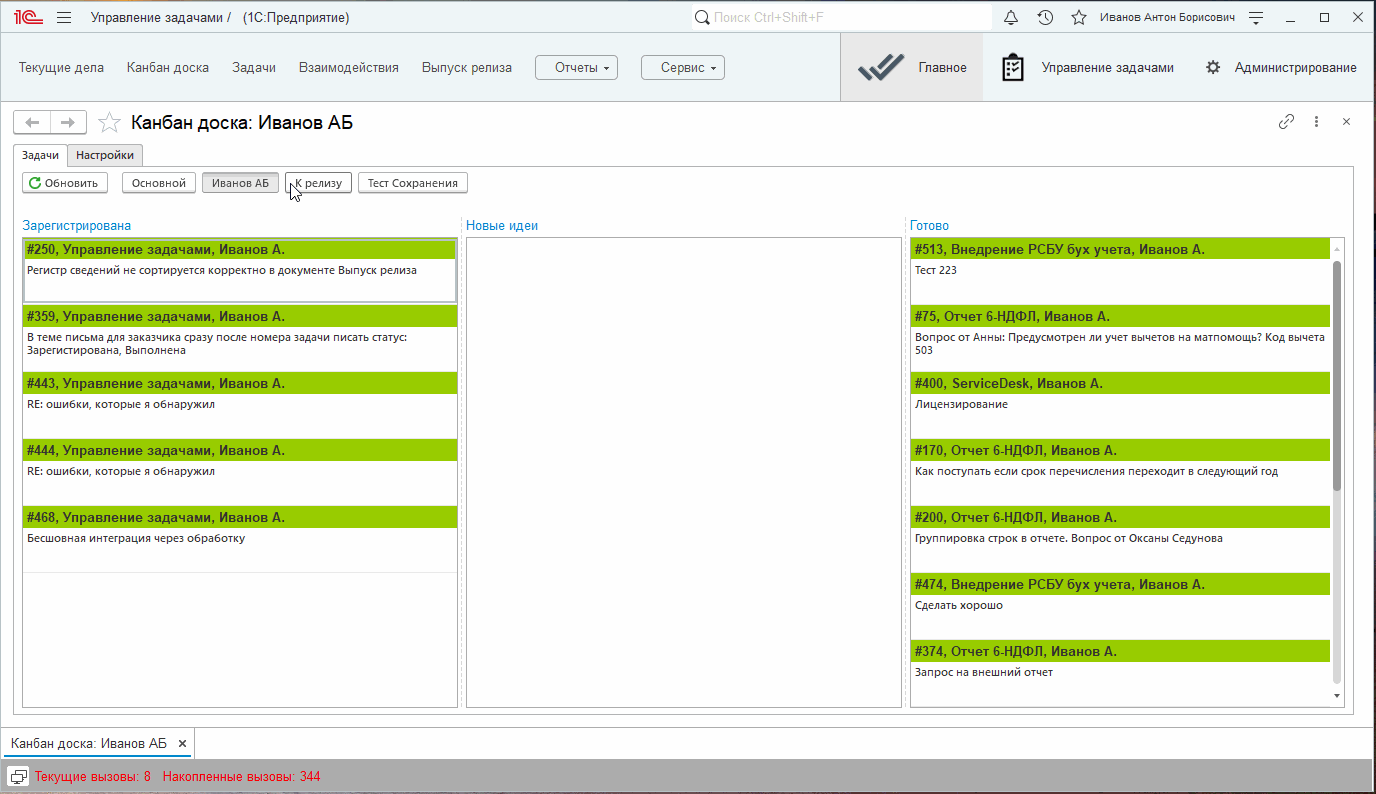The height and width of the screenshot is (794, 1376).
Task: Open the settings lines icon next to username
Action: click(x=1257, y=17)
